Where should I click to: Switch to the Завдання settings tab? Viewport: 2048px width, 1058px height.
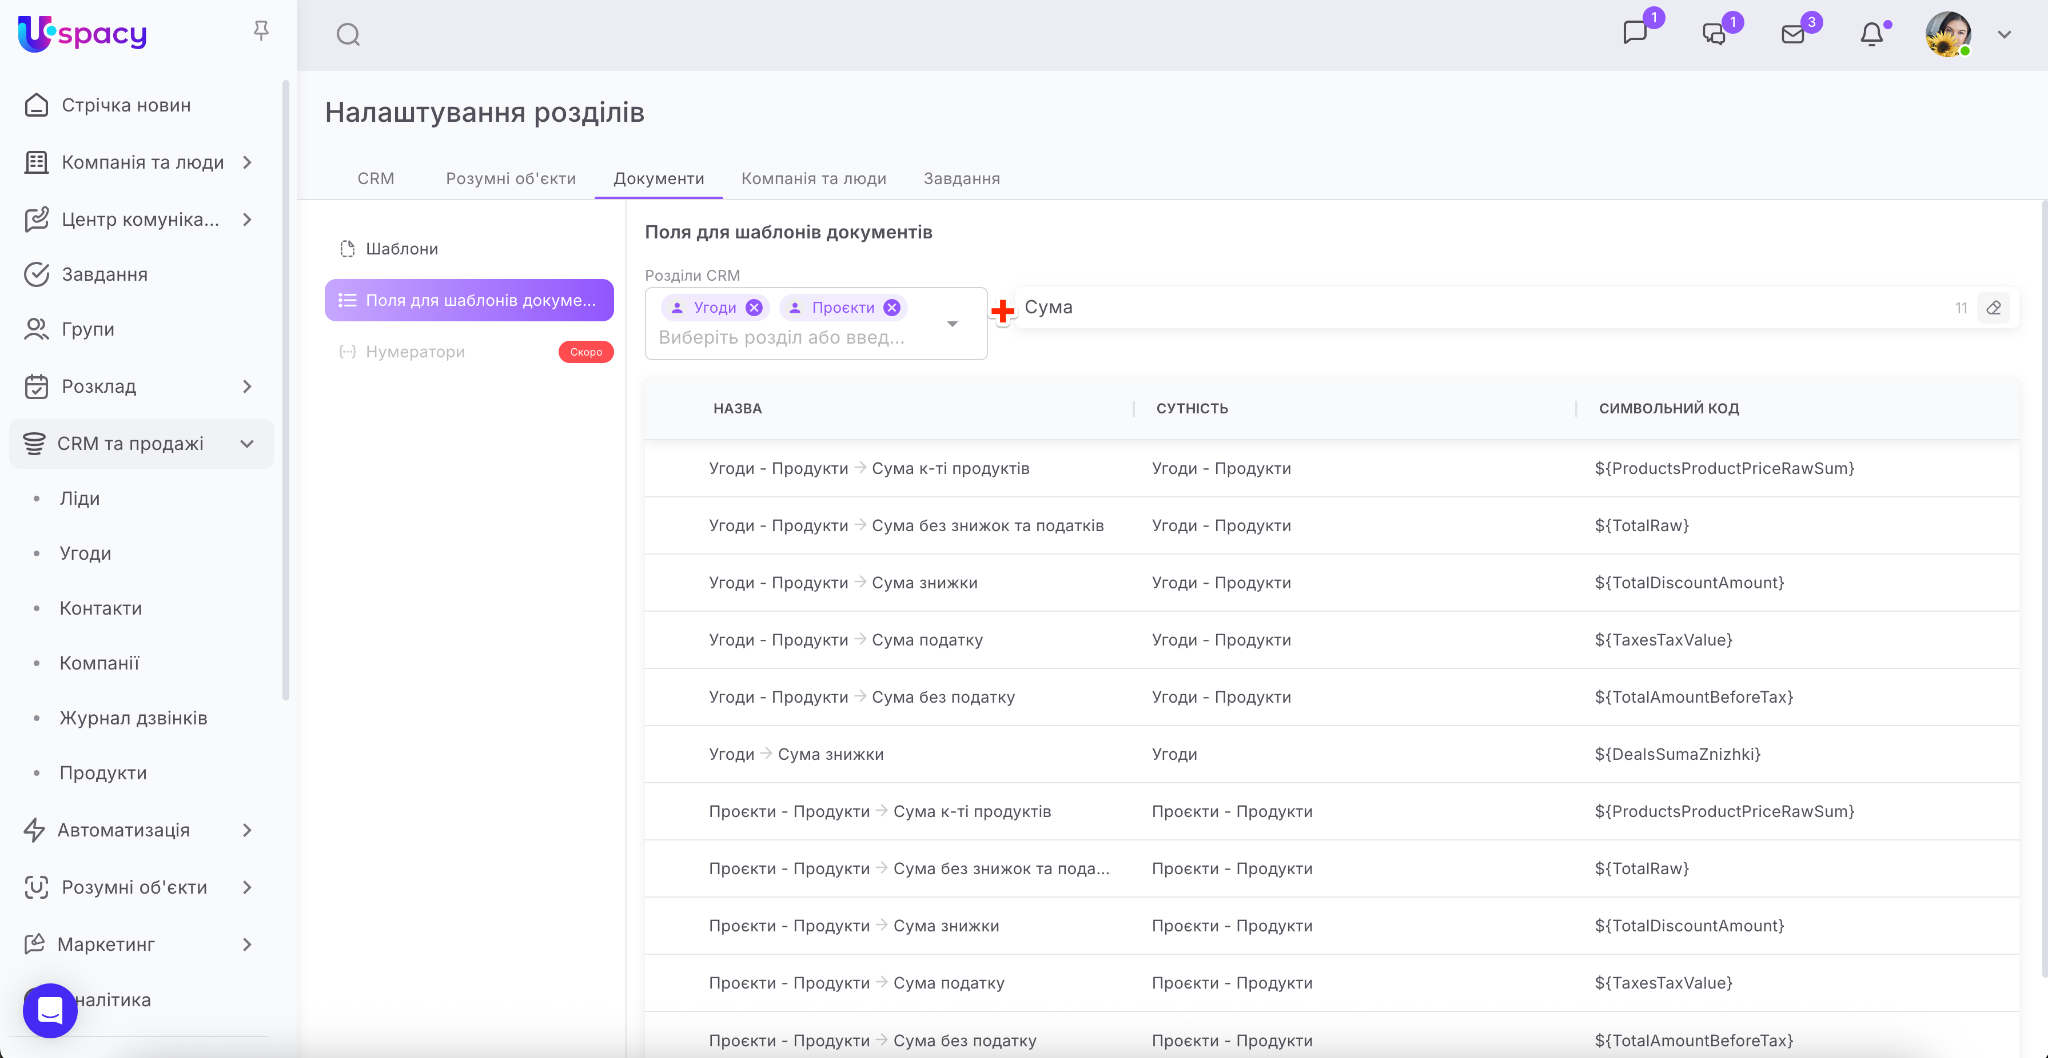click(961, 178)
